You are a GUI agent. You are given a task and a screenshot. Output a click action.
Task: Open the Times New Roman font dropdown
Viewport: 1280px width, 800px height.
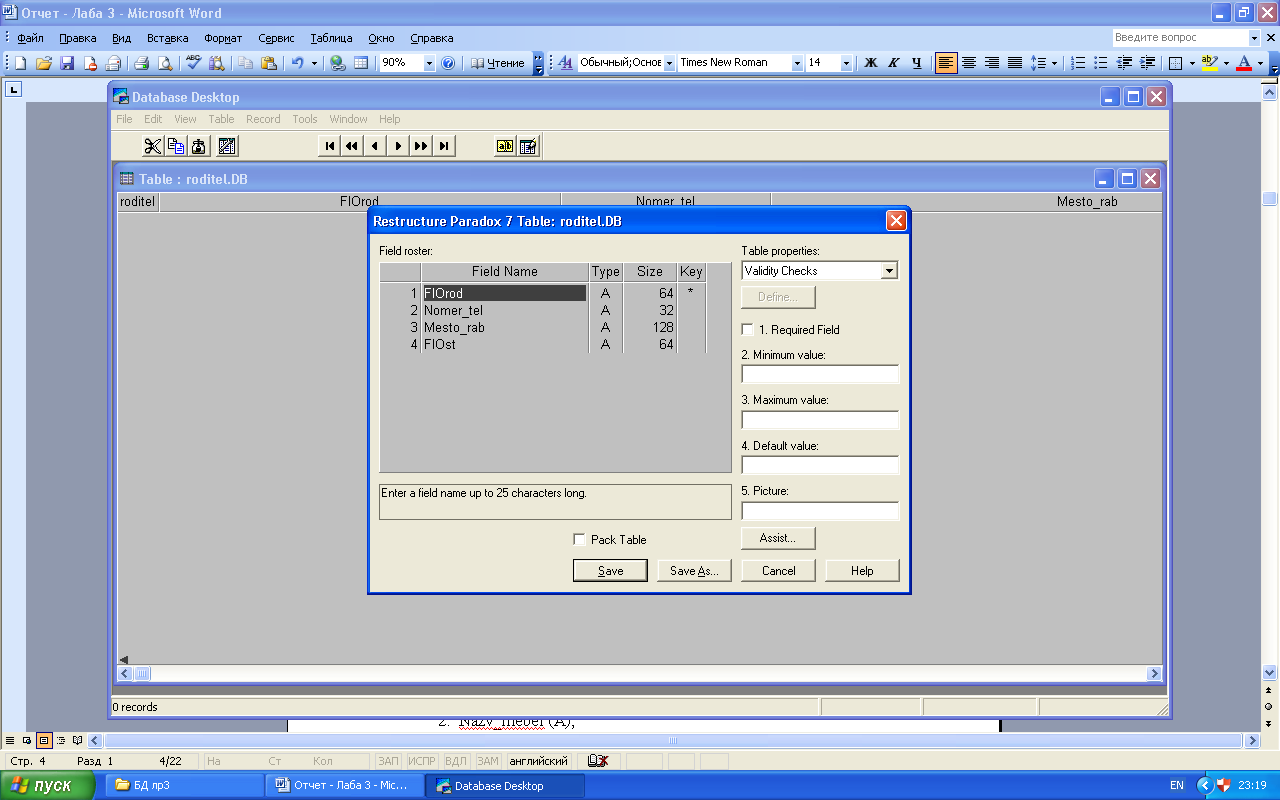797,63
